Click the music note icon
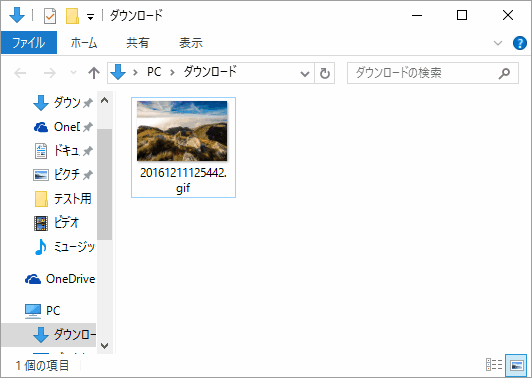 coord(41,247)
